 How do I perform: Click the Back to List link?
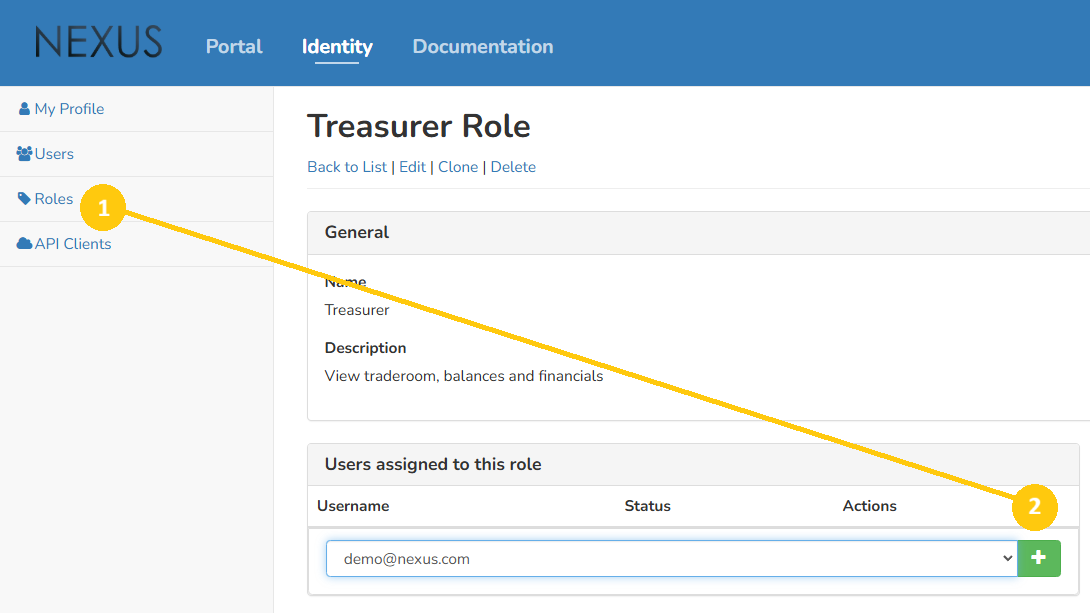[x=347, y=166]
